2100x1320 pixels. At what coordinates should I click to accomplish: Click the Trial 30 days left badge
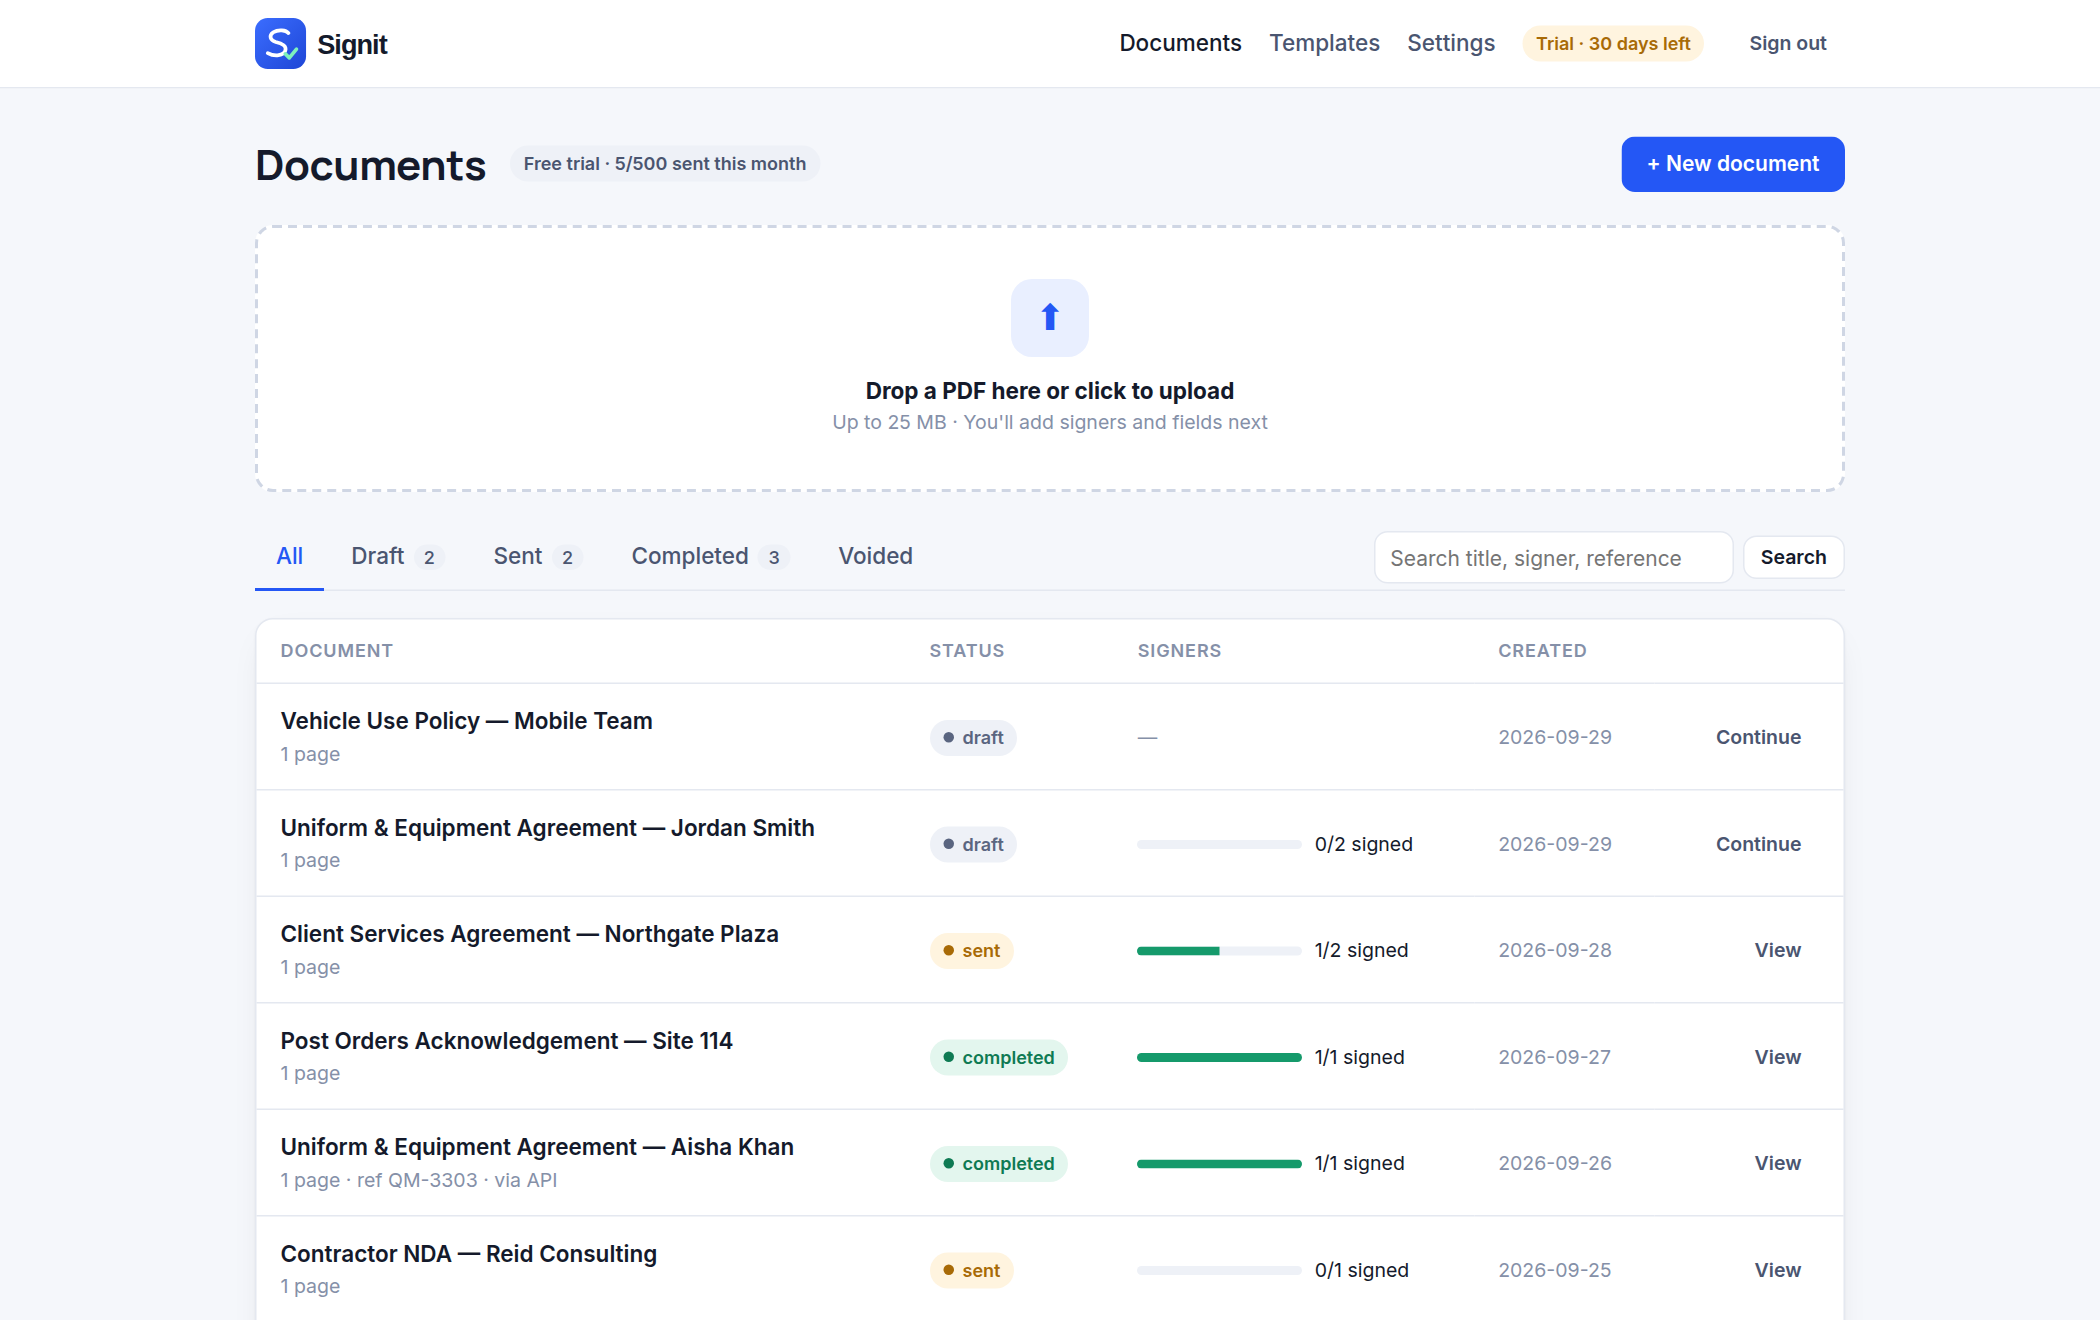pos(1613,43)
